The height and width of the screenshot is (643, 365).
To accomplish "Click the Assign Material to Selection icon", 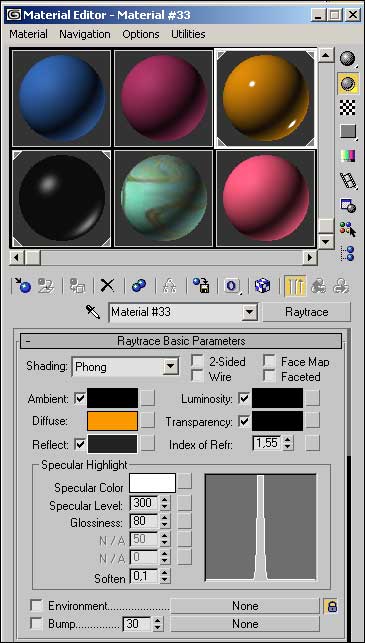I will (78, 286).
